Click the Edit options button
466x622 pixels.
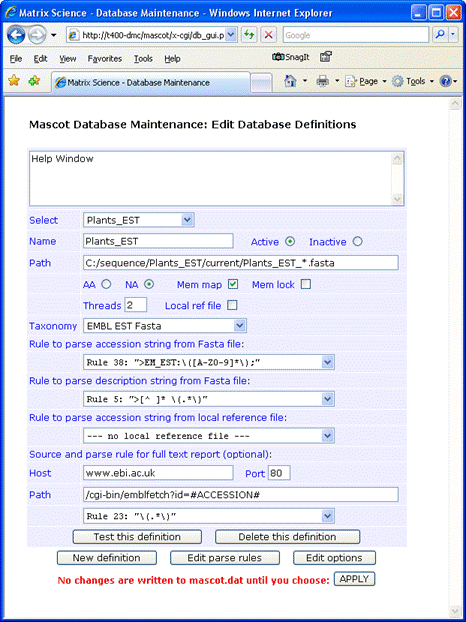334,558
